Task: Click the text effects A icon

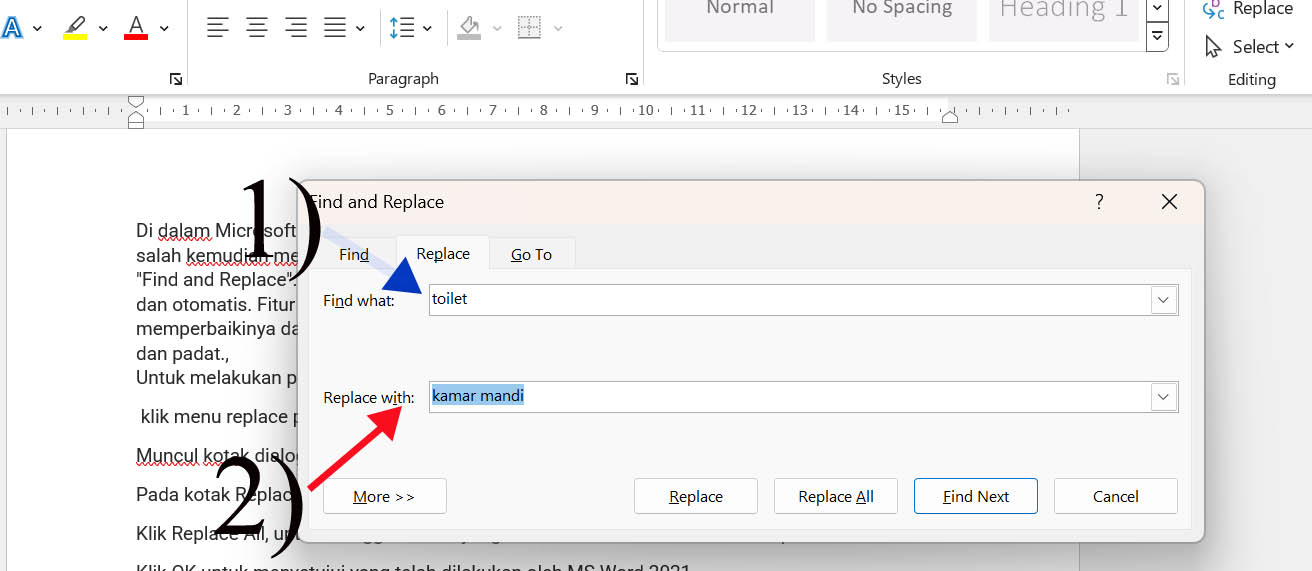Action: 12,27
